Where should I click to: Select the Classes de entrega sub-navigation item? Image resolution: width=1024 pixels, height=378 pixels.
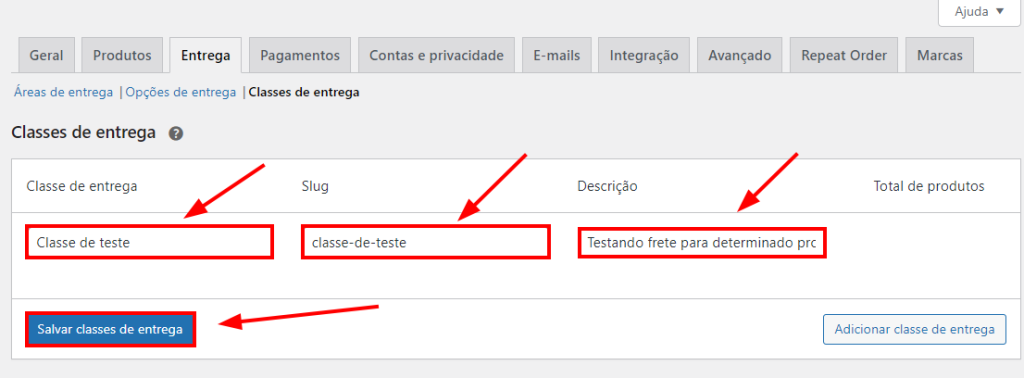304,93
